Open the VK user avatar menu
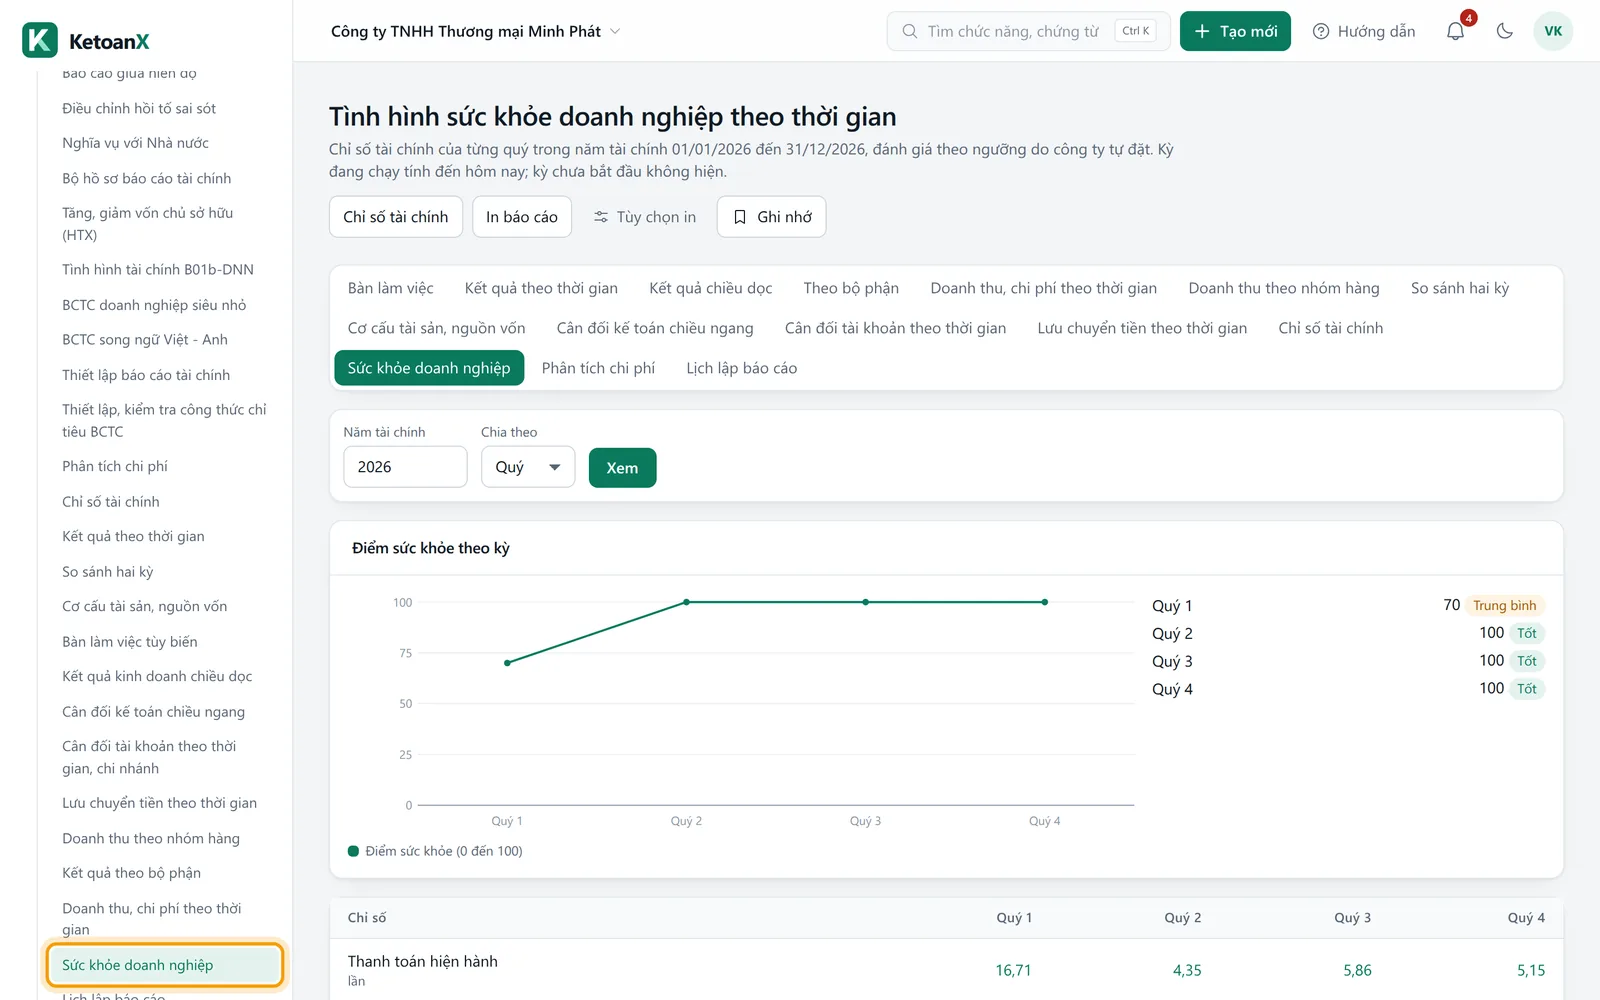The image size is (1600, 1000). click(x=1553, y=31)
